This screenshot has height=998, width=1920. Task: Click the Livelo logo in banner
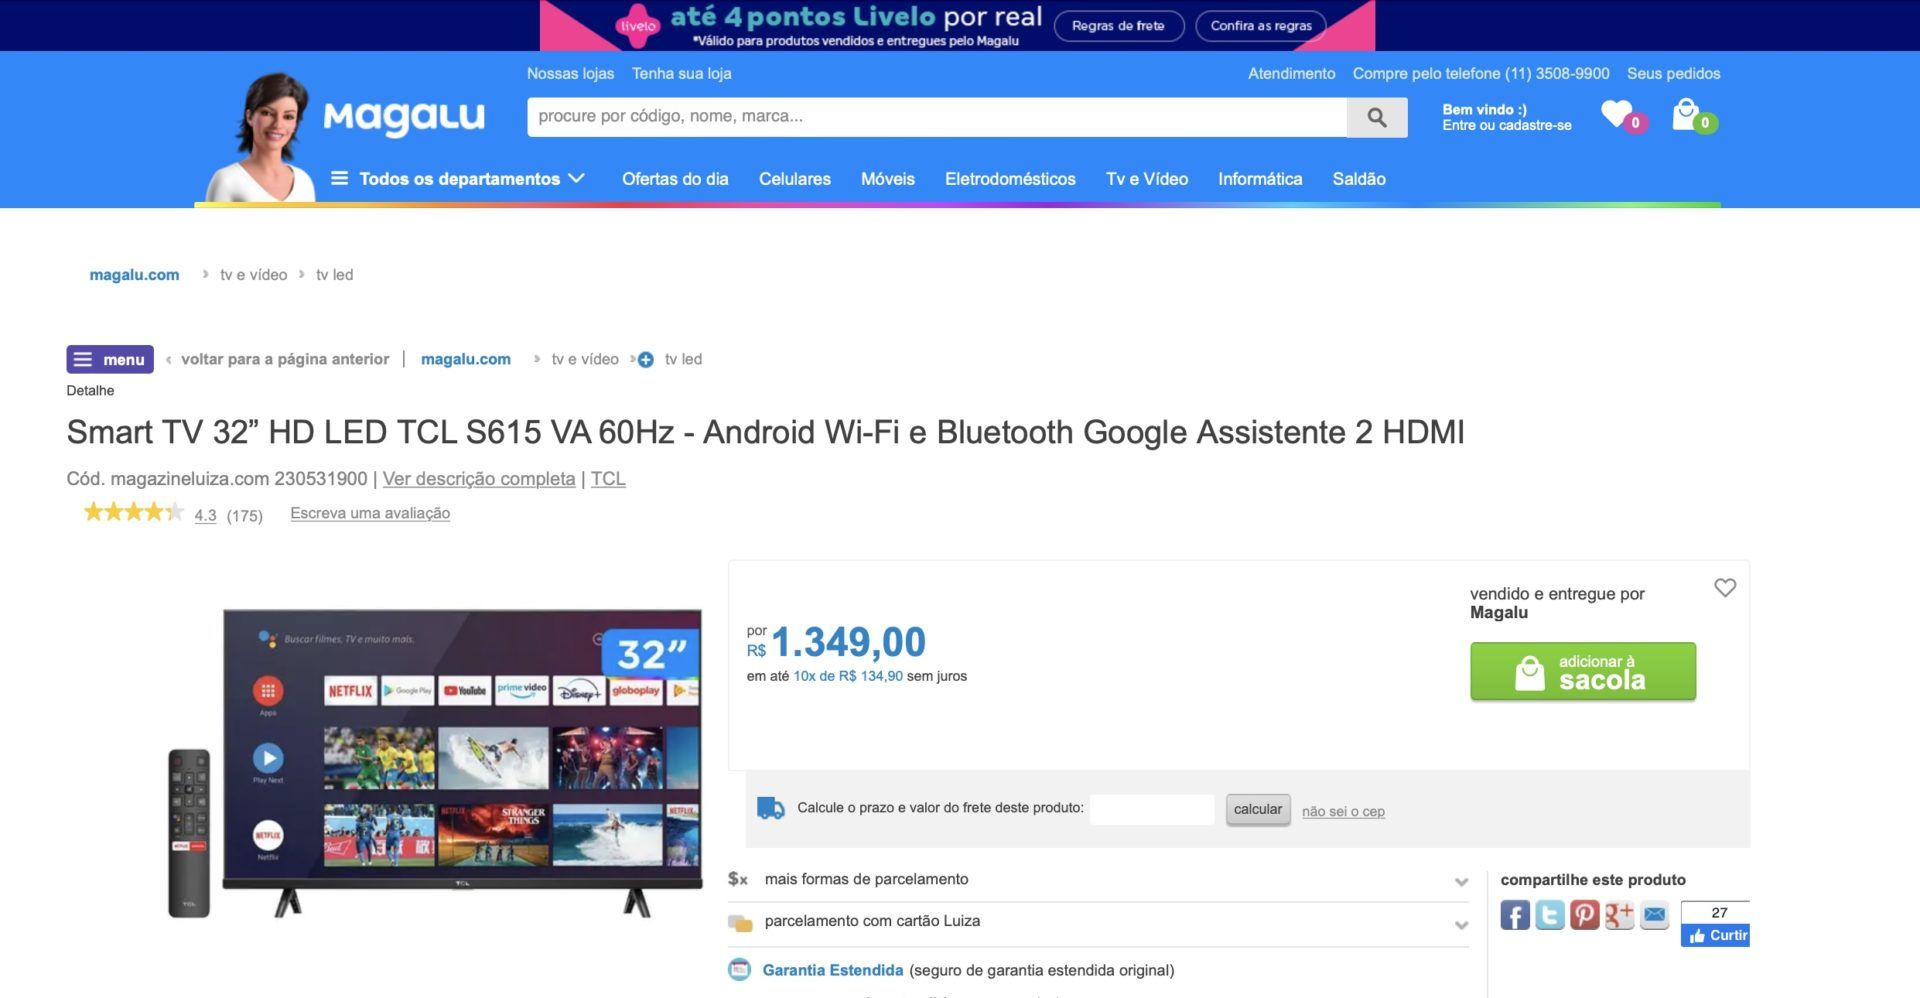click(x=637, y=26)
